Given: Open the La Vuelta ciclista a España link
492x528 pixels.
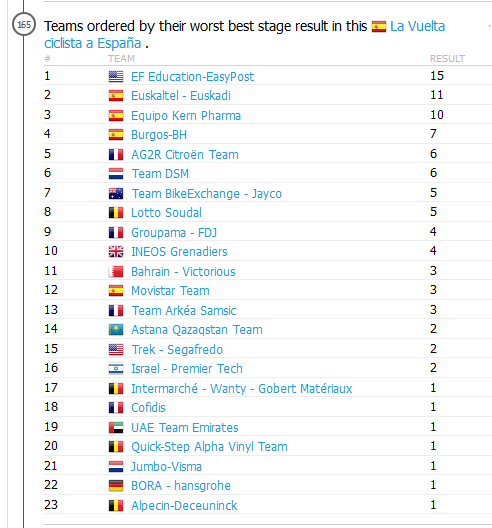Looking at the screenshot, I should coord(244,35).
